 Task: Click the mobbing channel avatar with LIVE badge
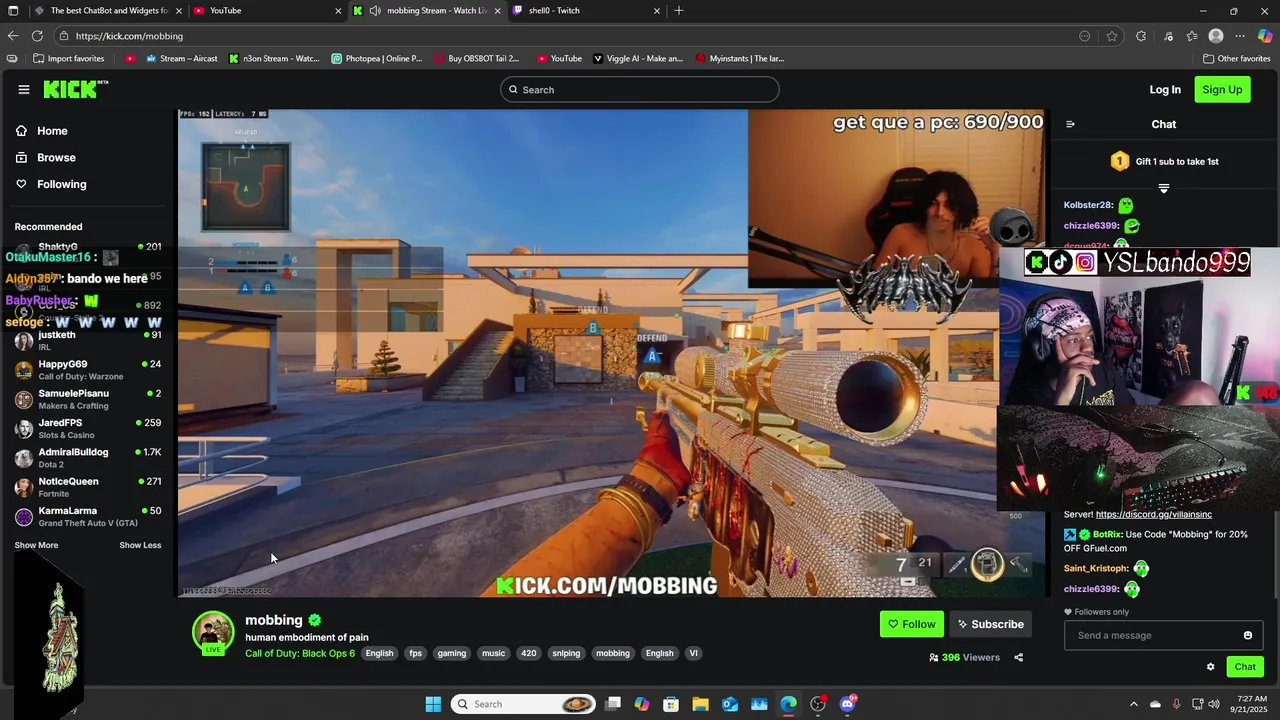(213, 633)
